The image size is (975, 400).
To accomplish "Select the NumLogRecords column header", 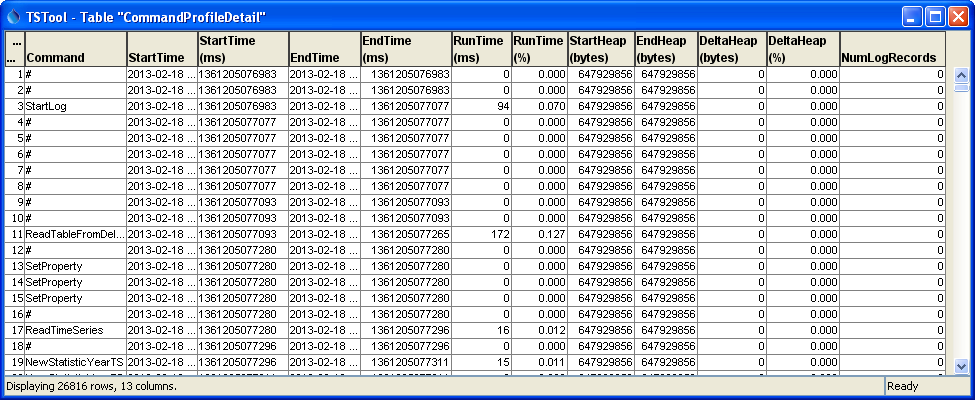I will point(892,49).
